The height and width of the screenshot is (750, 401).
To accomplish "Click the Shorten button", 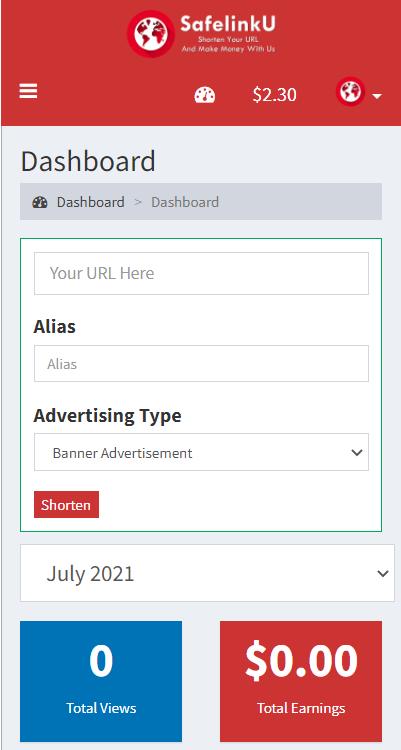I will coord(67,505).
